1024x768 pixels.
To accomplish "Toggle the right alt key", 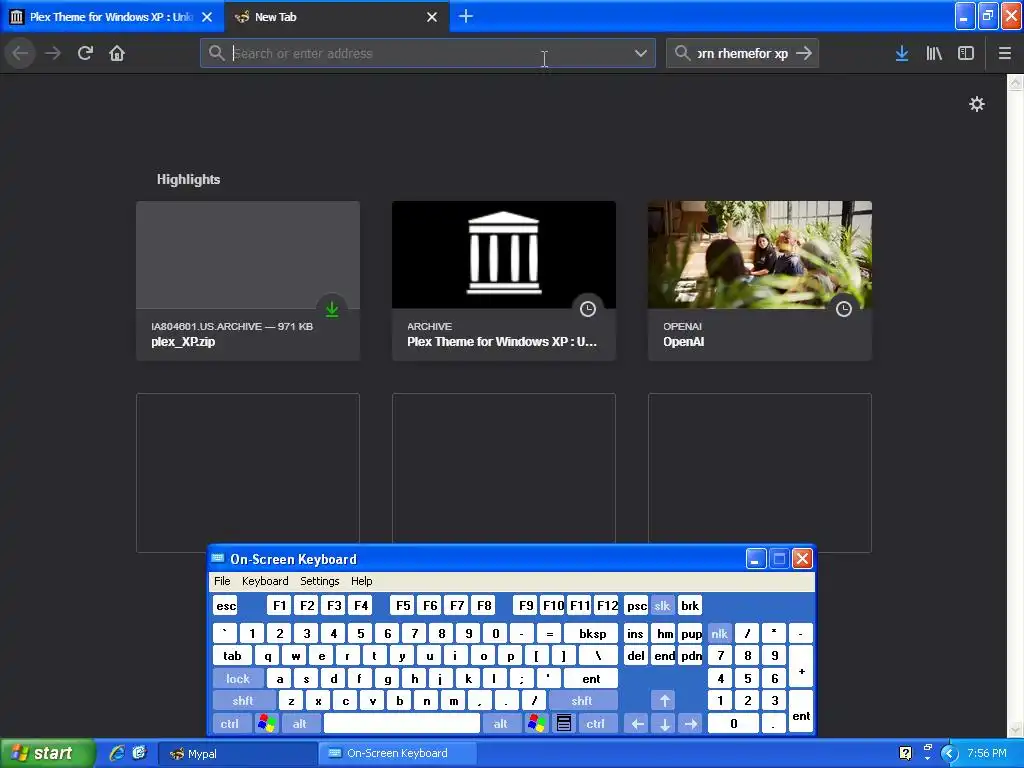I will click(x=500, y=724).
